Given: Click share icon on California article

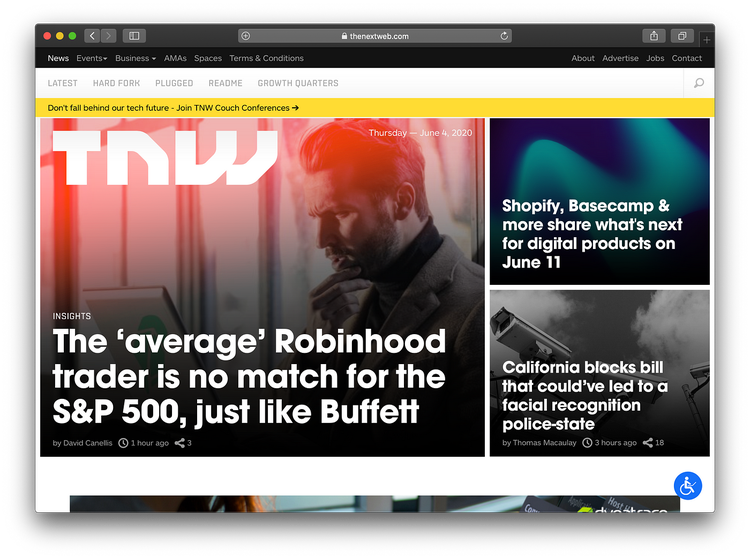Looking at the screenshot, I should click(x=648, y=443).
